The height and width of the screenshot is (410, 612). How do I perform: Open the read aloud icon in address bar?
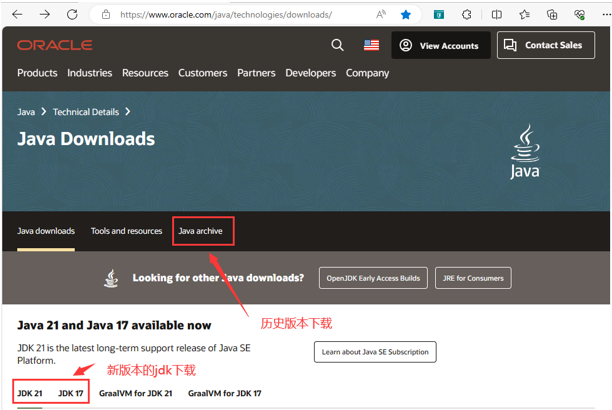(381, 15)
